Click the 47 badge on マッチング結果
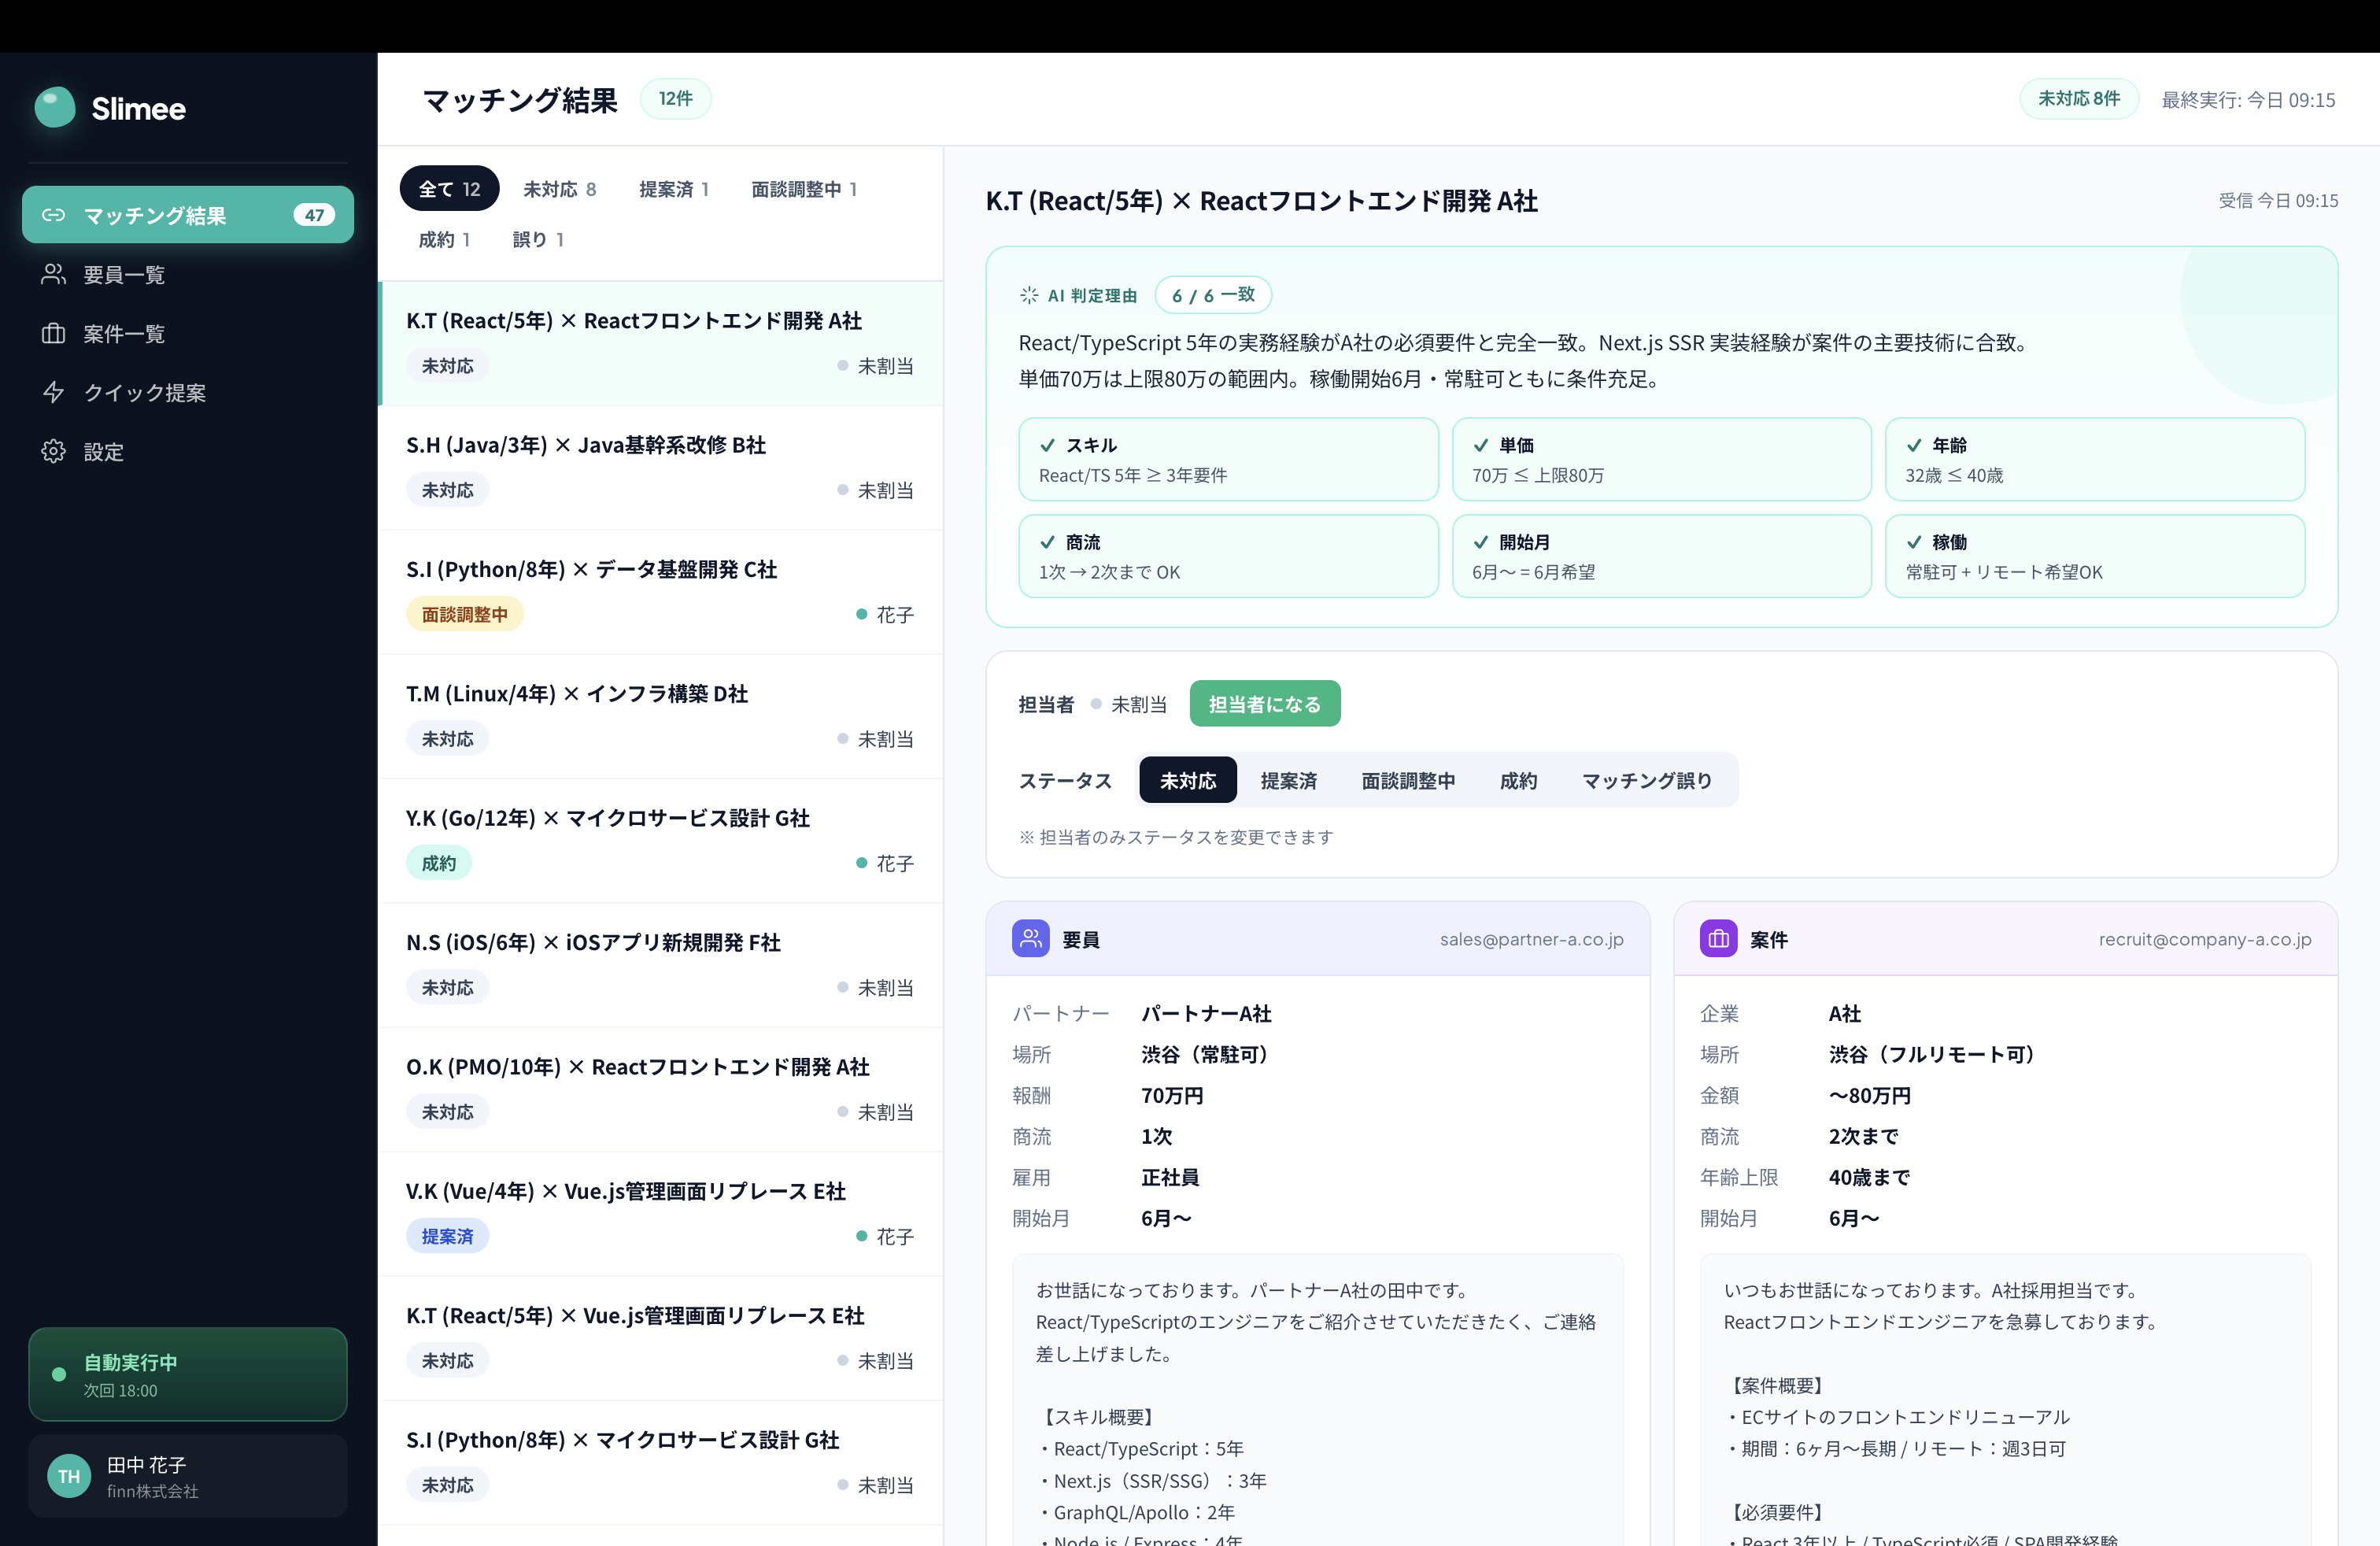This screenshot has height=1546, width=2380. point(314,215)
